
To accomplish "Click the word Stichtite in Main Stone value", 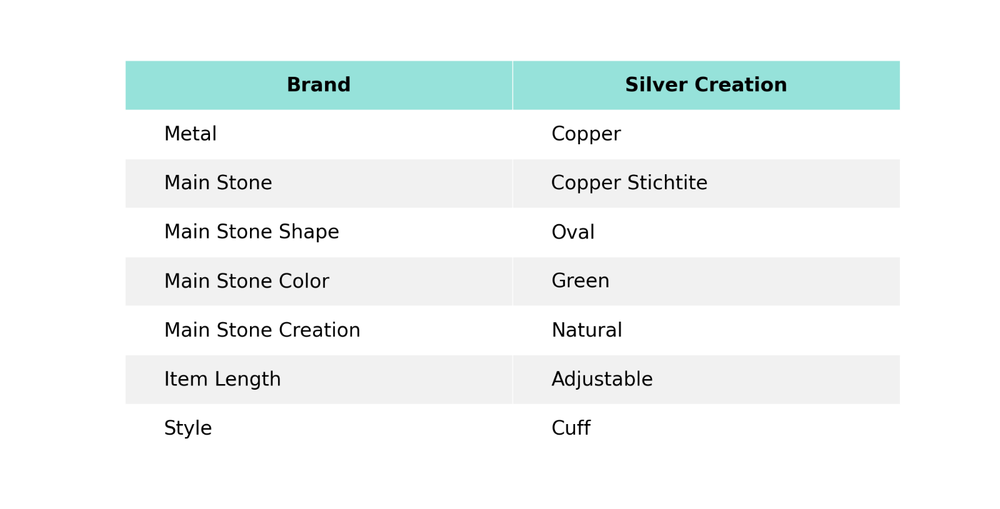I will pyautogui.click(x=666, y=183).
